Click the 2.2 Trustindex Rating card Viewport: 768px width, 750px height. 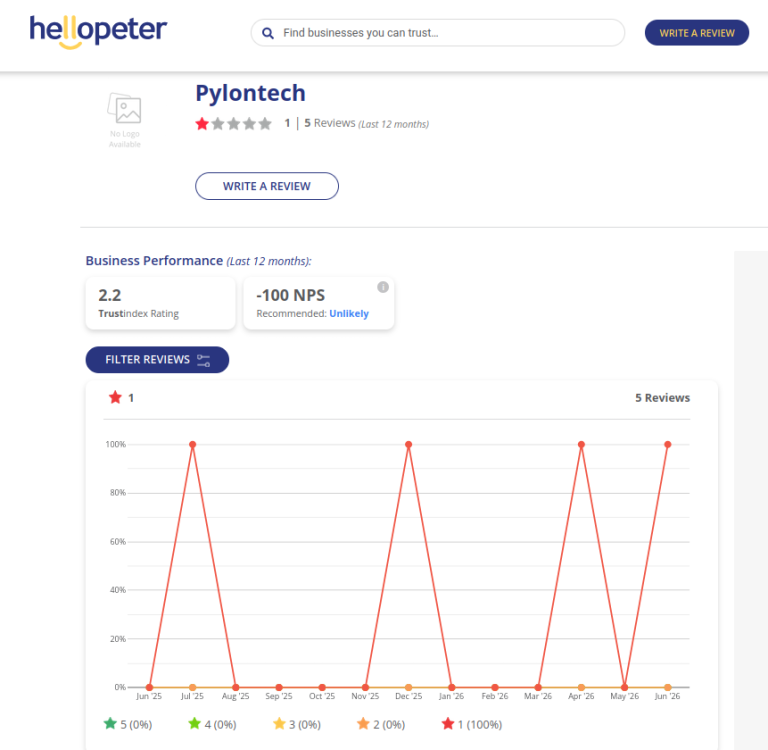(x=160, y=303)
